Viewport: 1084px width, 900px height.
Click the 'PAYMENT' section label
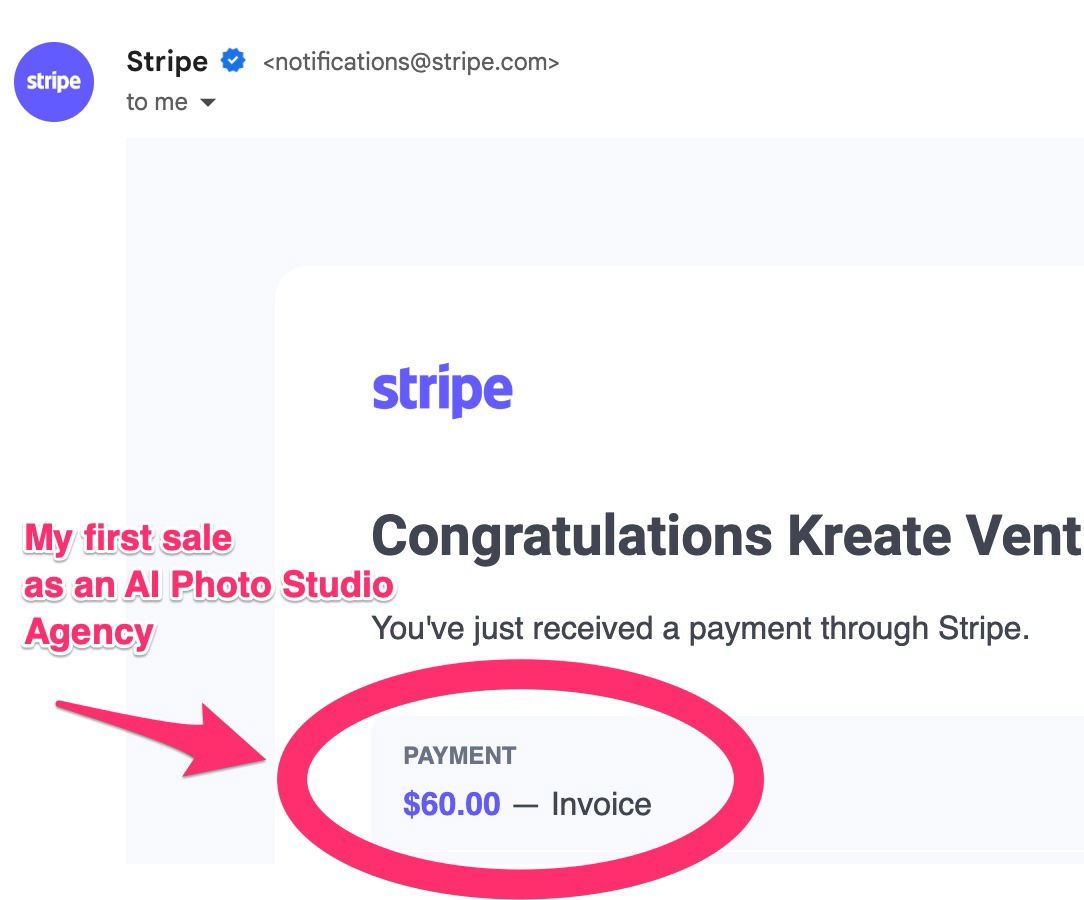460,756
